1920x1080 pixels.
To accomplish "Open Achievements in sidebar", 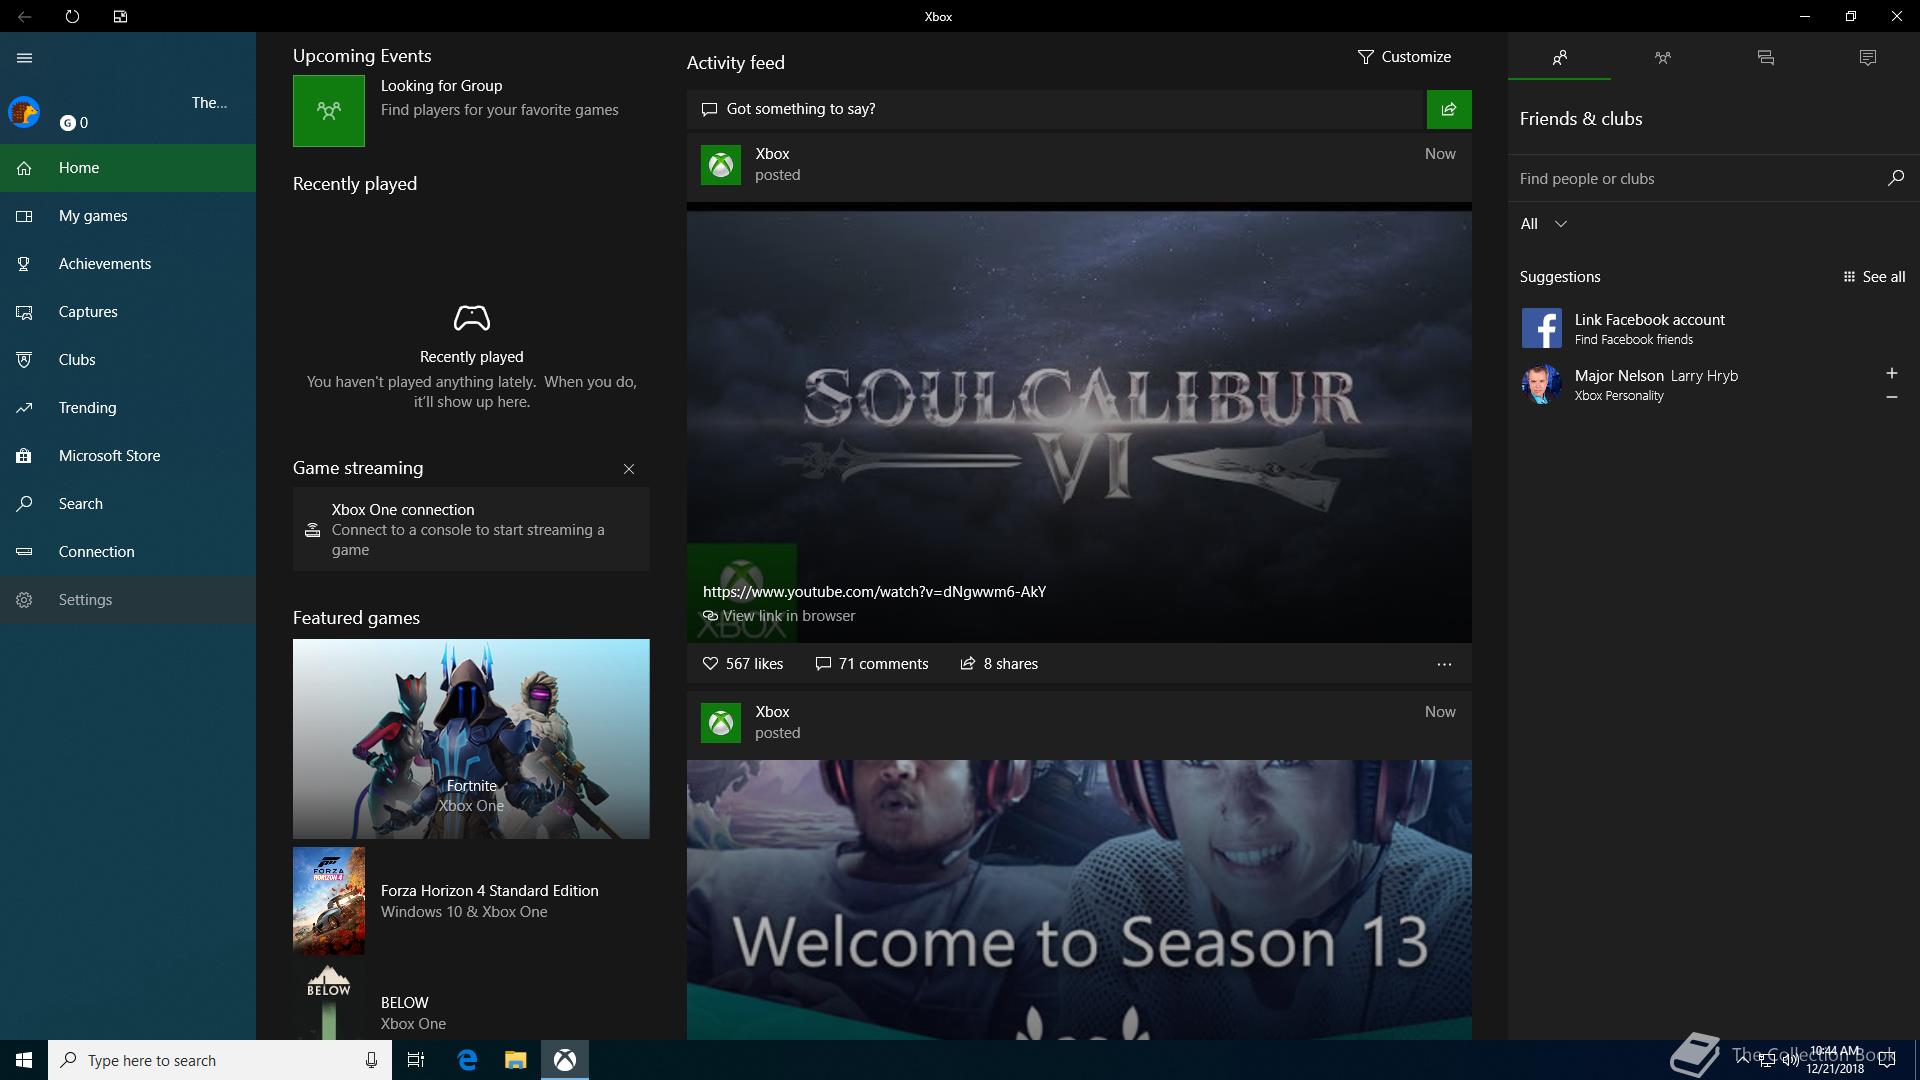I will point(128,264).
